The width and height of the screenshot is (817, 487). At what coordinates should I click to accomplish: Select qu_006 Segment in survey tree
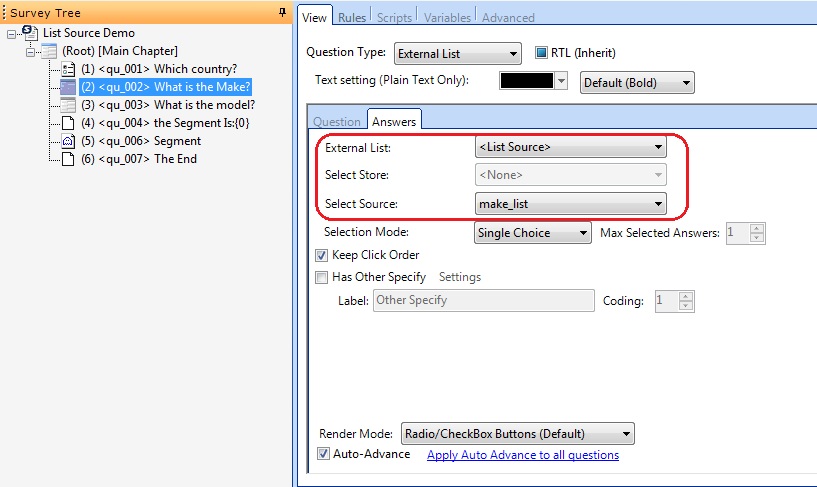pyautogui.click(x=141, y=141)
